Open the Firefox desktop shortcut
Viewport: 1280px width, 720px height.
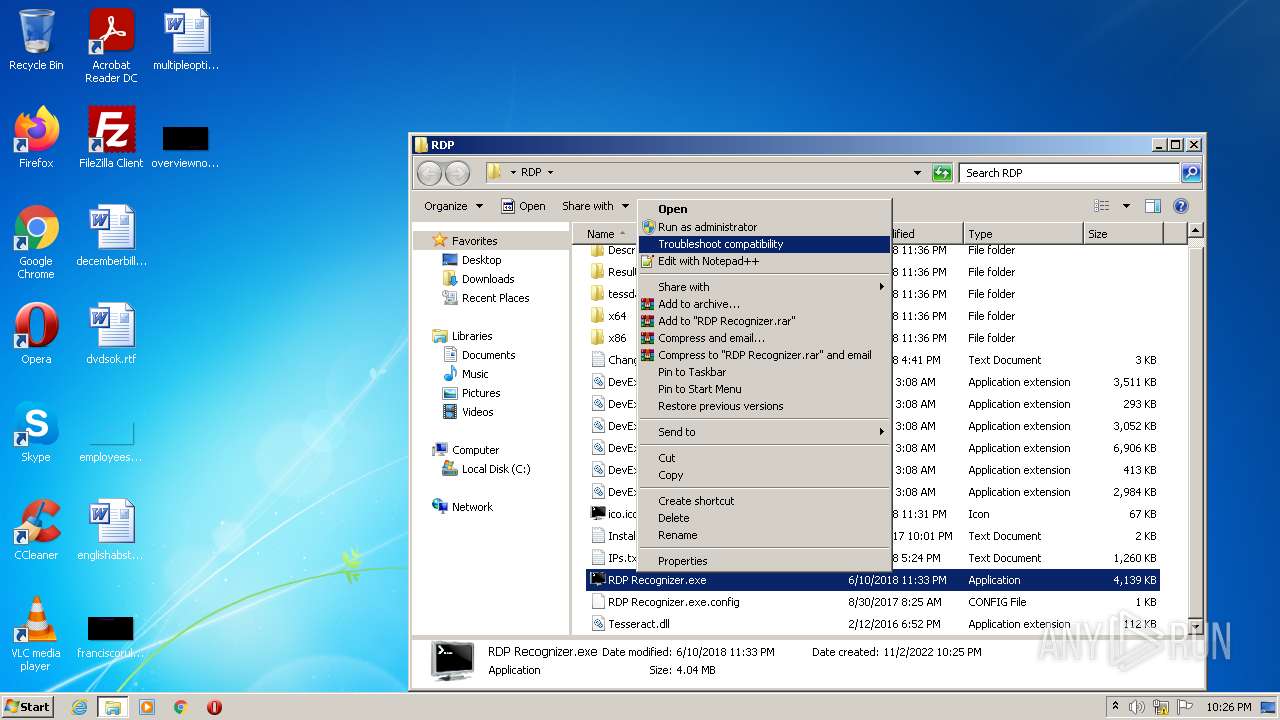(x=36, y=137)
